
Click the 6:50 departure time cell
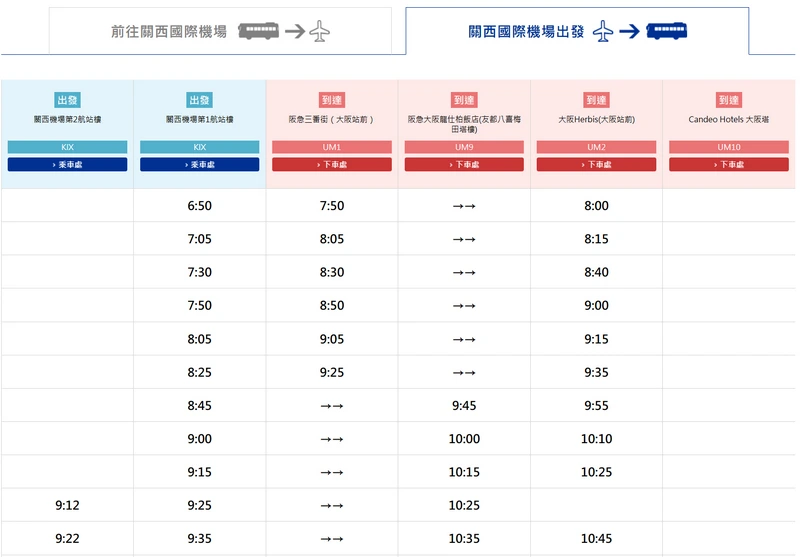coord(199,206)
